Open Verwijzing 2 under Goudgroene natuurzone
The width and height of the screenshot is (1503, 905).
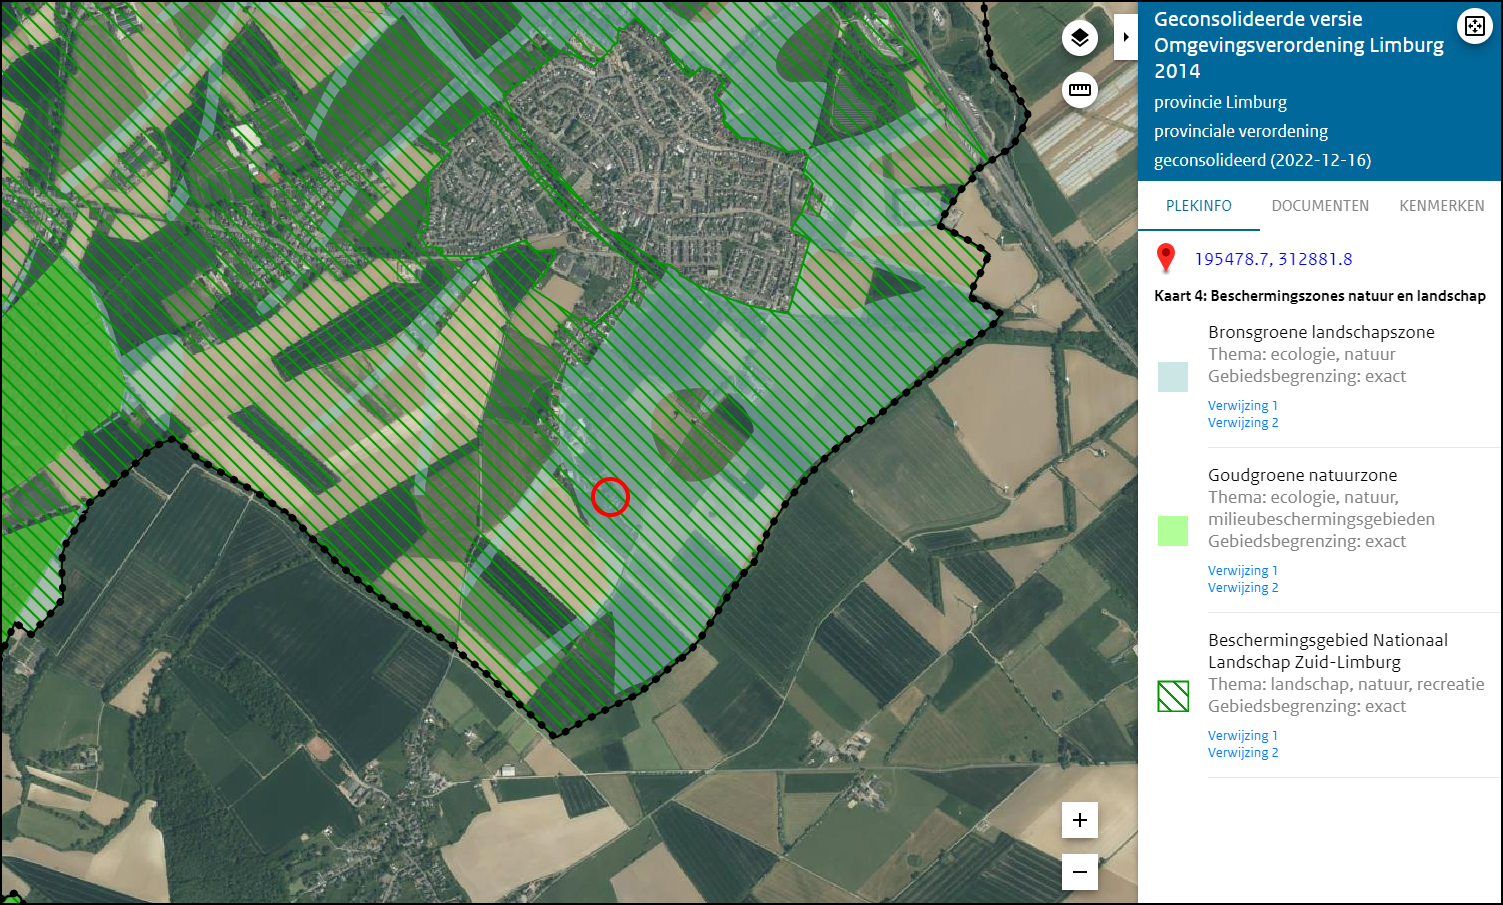click(x=1242, y=587)
